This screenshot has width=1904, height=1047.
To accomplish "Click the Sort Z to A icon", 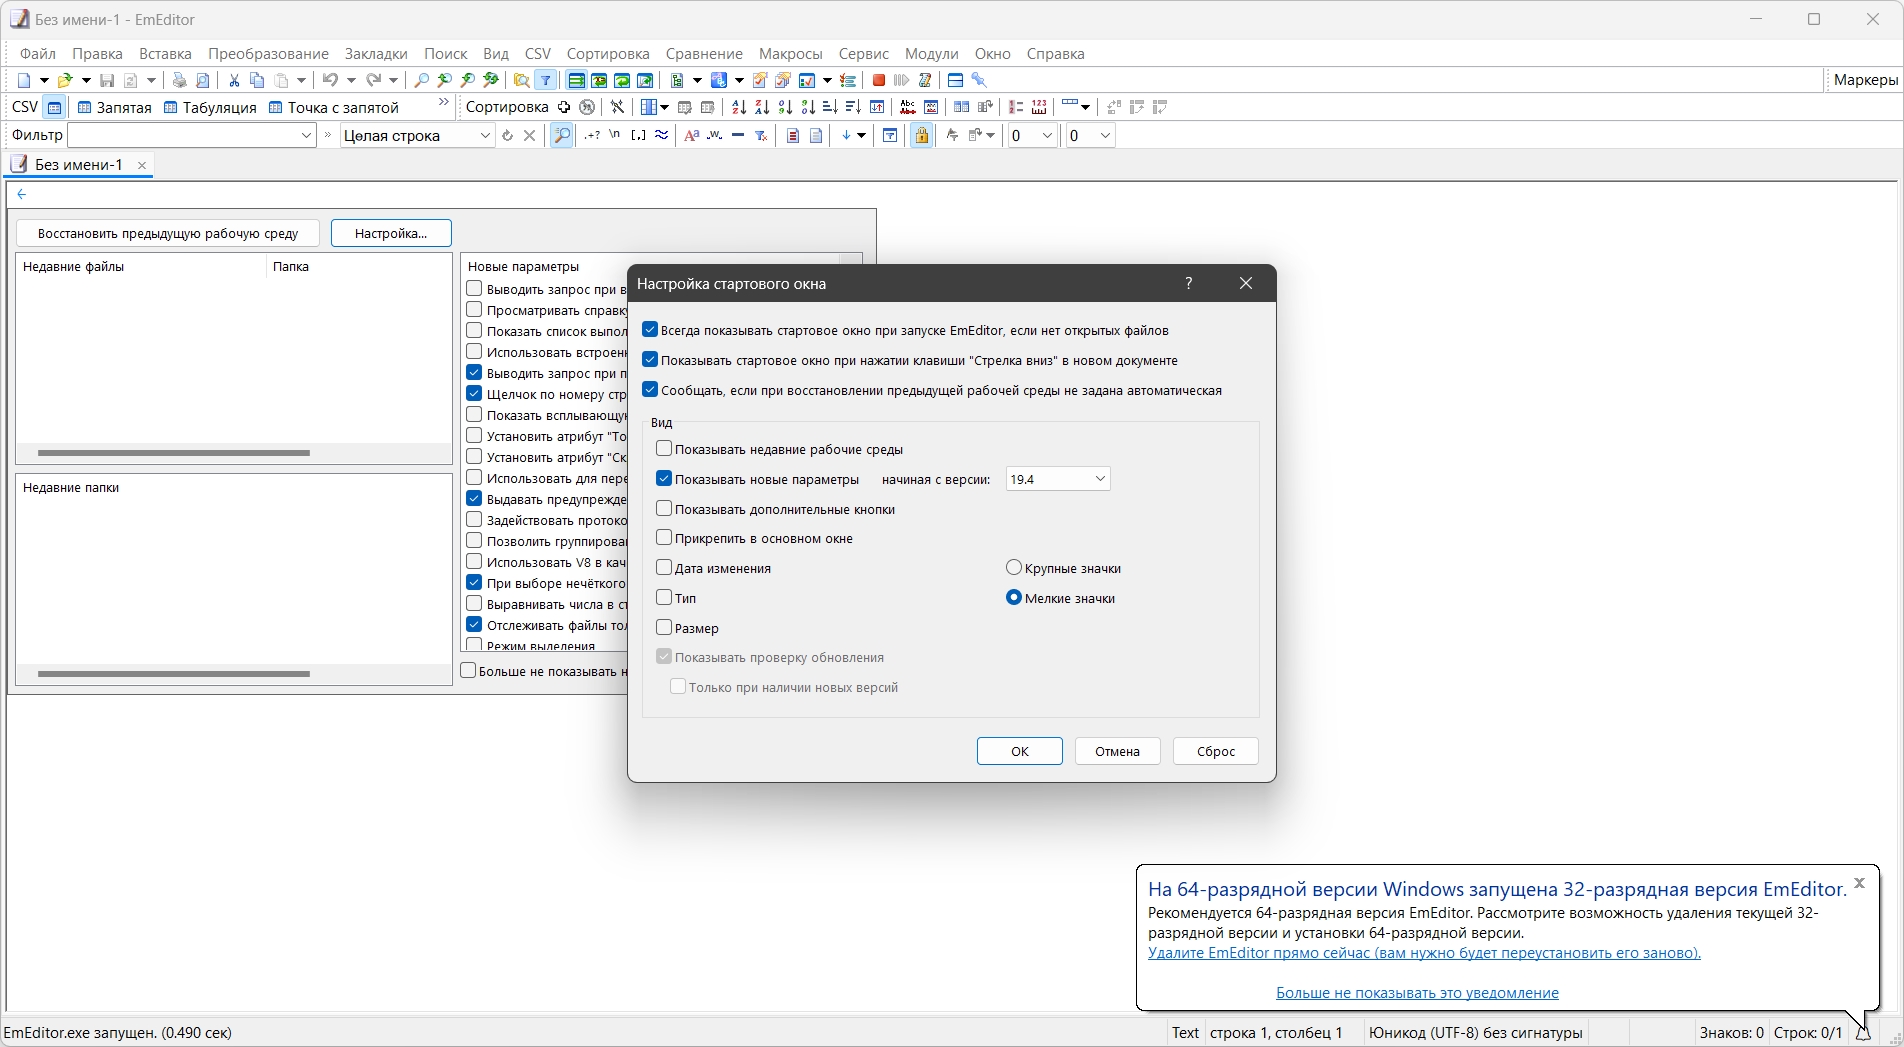I will (x=762, y=107).
